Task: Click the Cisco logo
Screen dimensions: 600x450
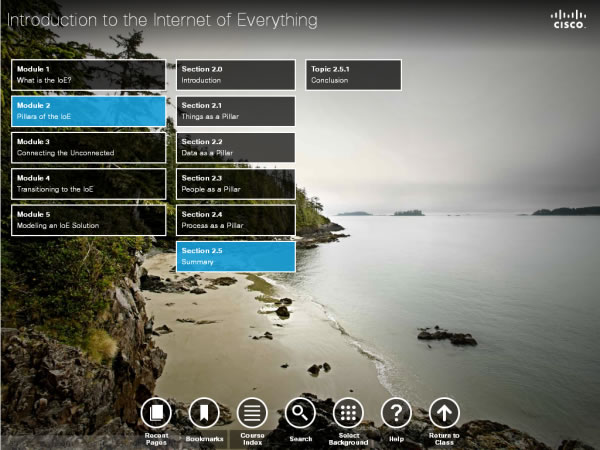Action: [567, 19]
